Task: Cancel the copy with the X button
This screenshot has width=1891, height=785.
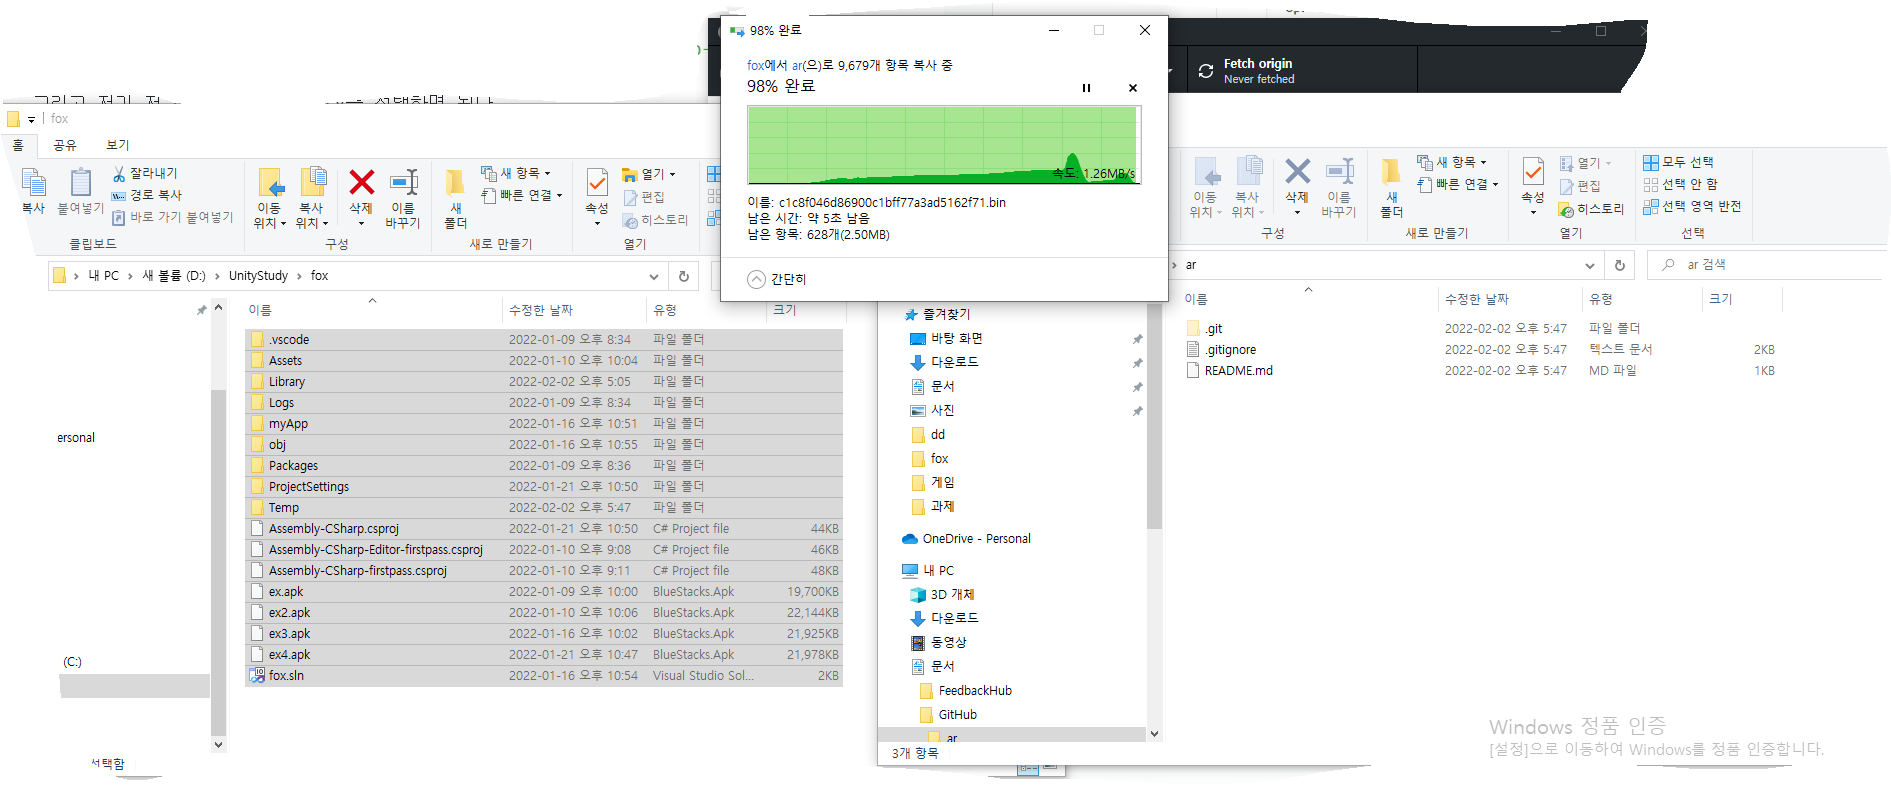Action: tap(1133, 88)
